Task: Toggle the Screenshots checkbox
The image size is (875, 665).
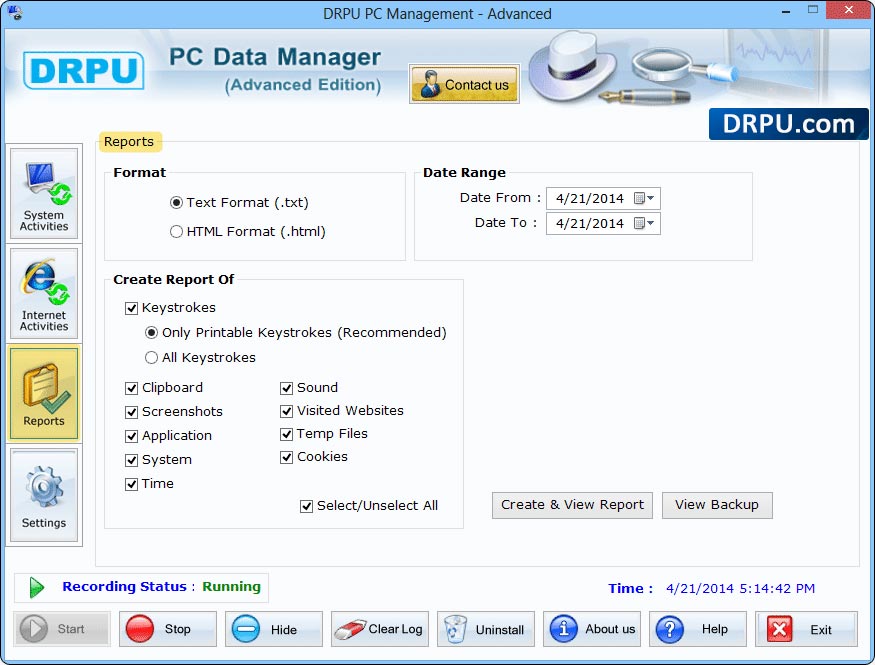Action: pos(131,412)
